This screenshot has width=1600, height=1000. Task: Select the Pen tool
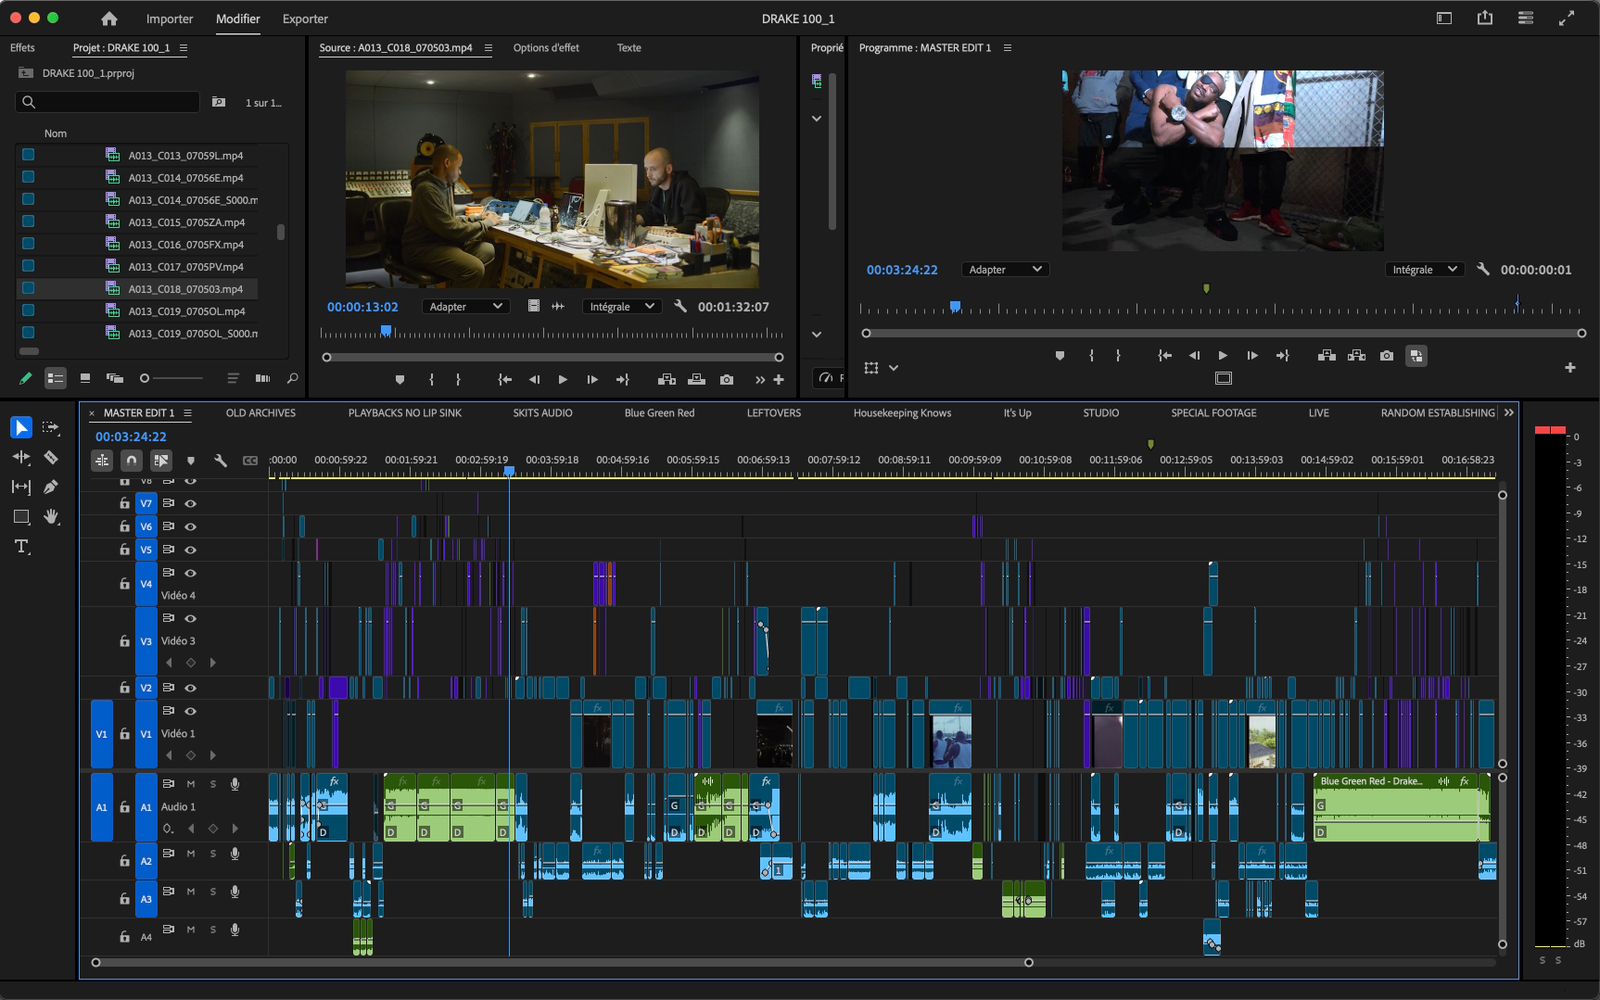point(51,487)
